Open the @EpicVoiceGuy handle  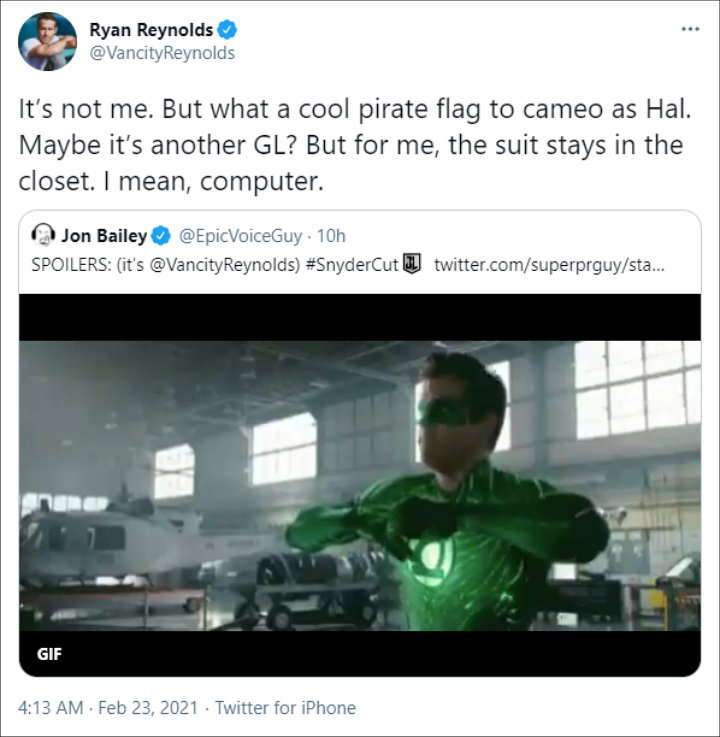240,236
